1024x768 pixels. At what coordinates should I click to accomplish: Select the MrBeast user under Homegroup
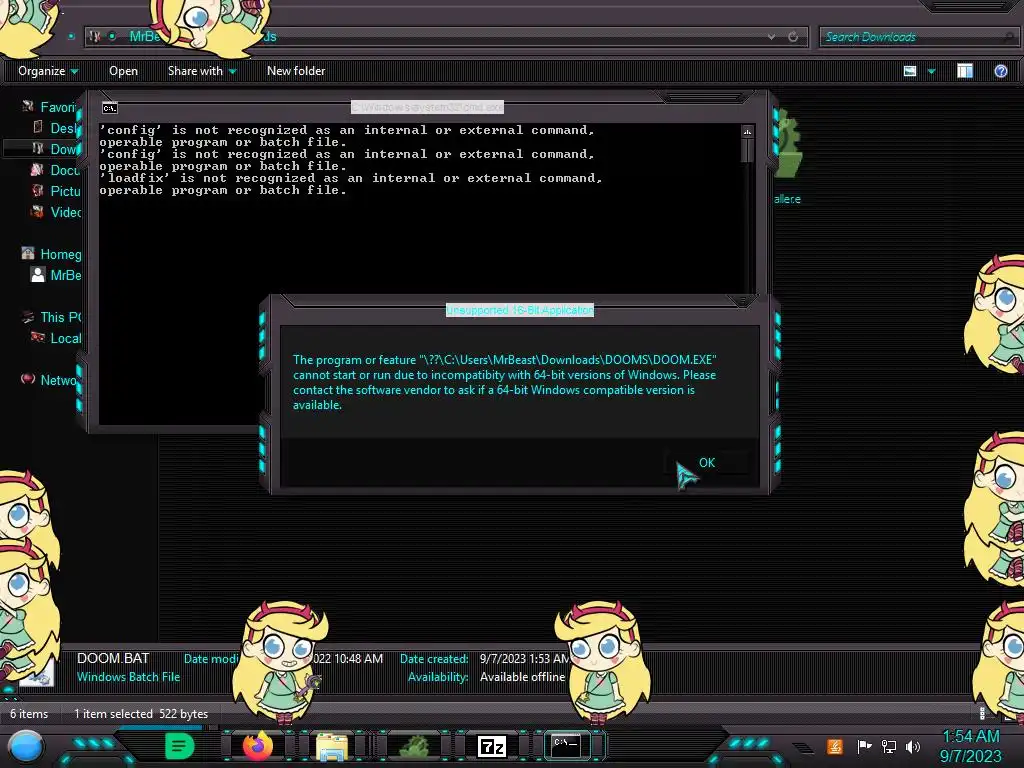56,274
